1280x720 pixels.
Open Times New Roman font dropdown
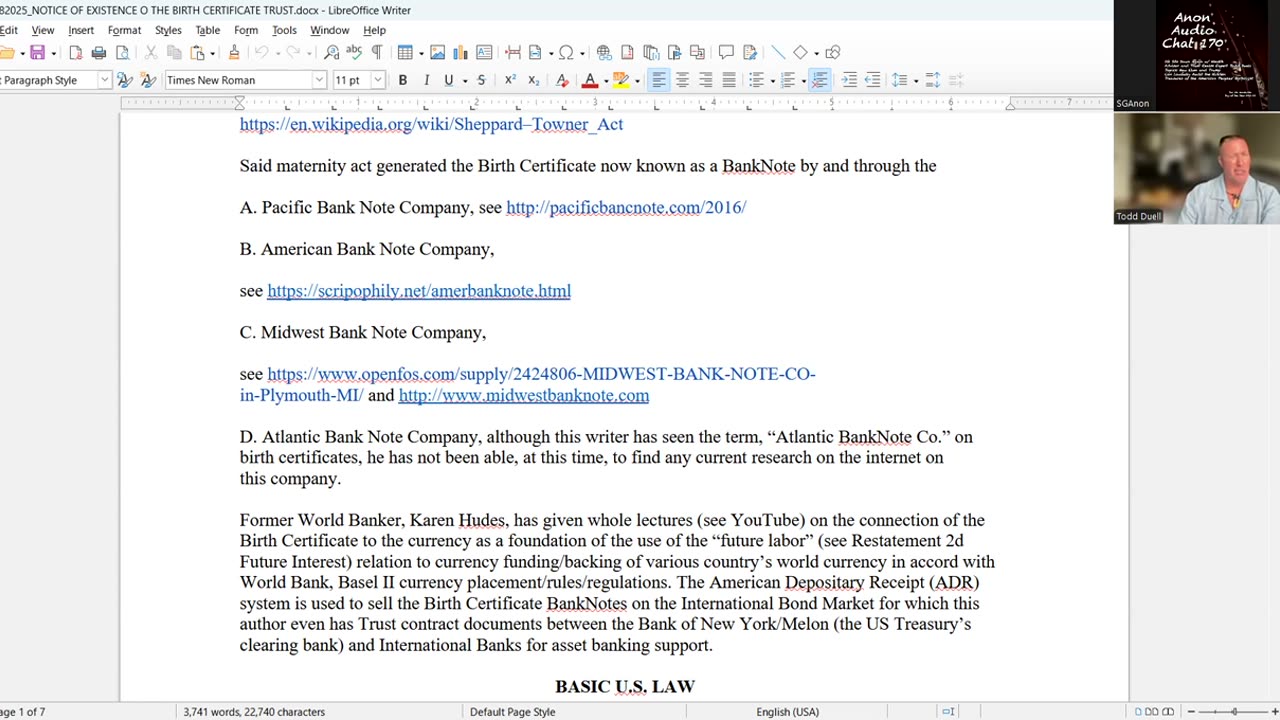(x=319, y=80)
